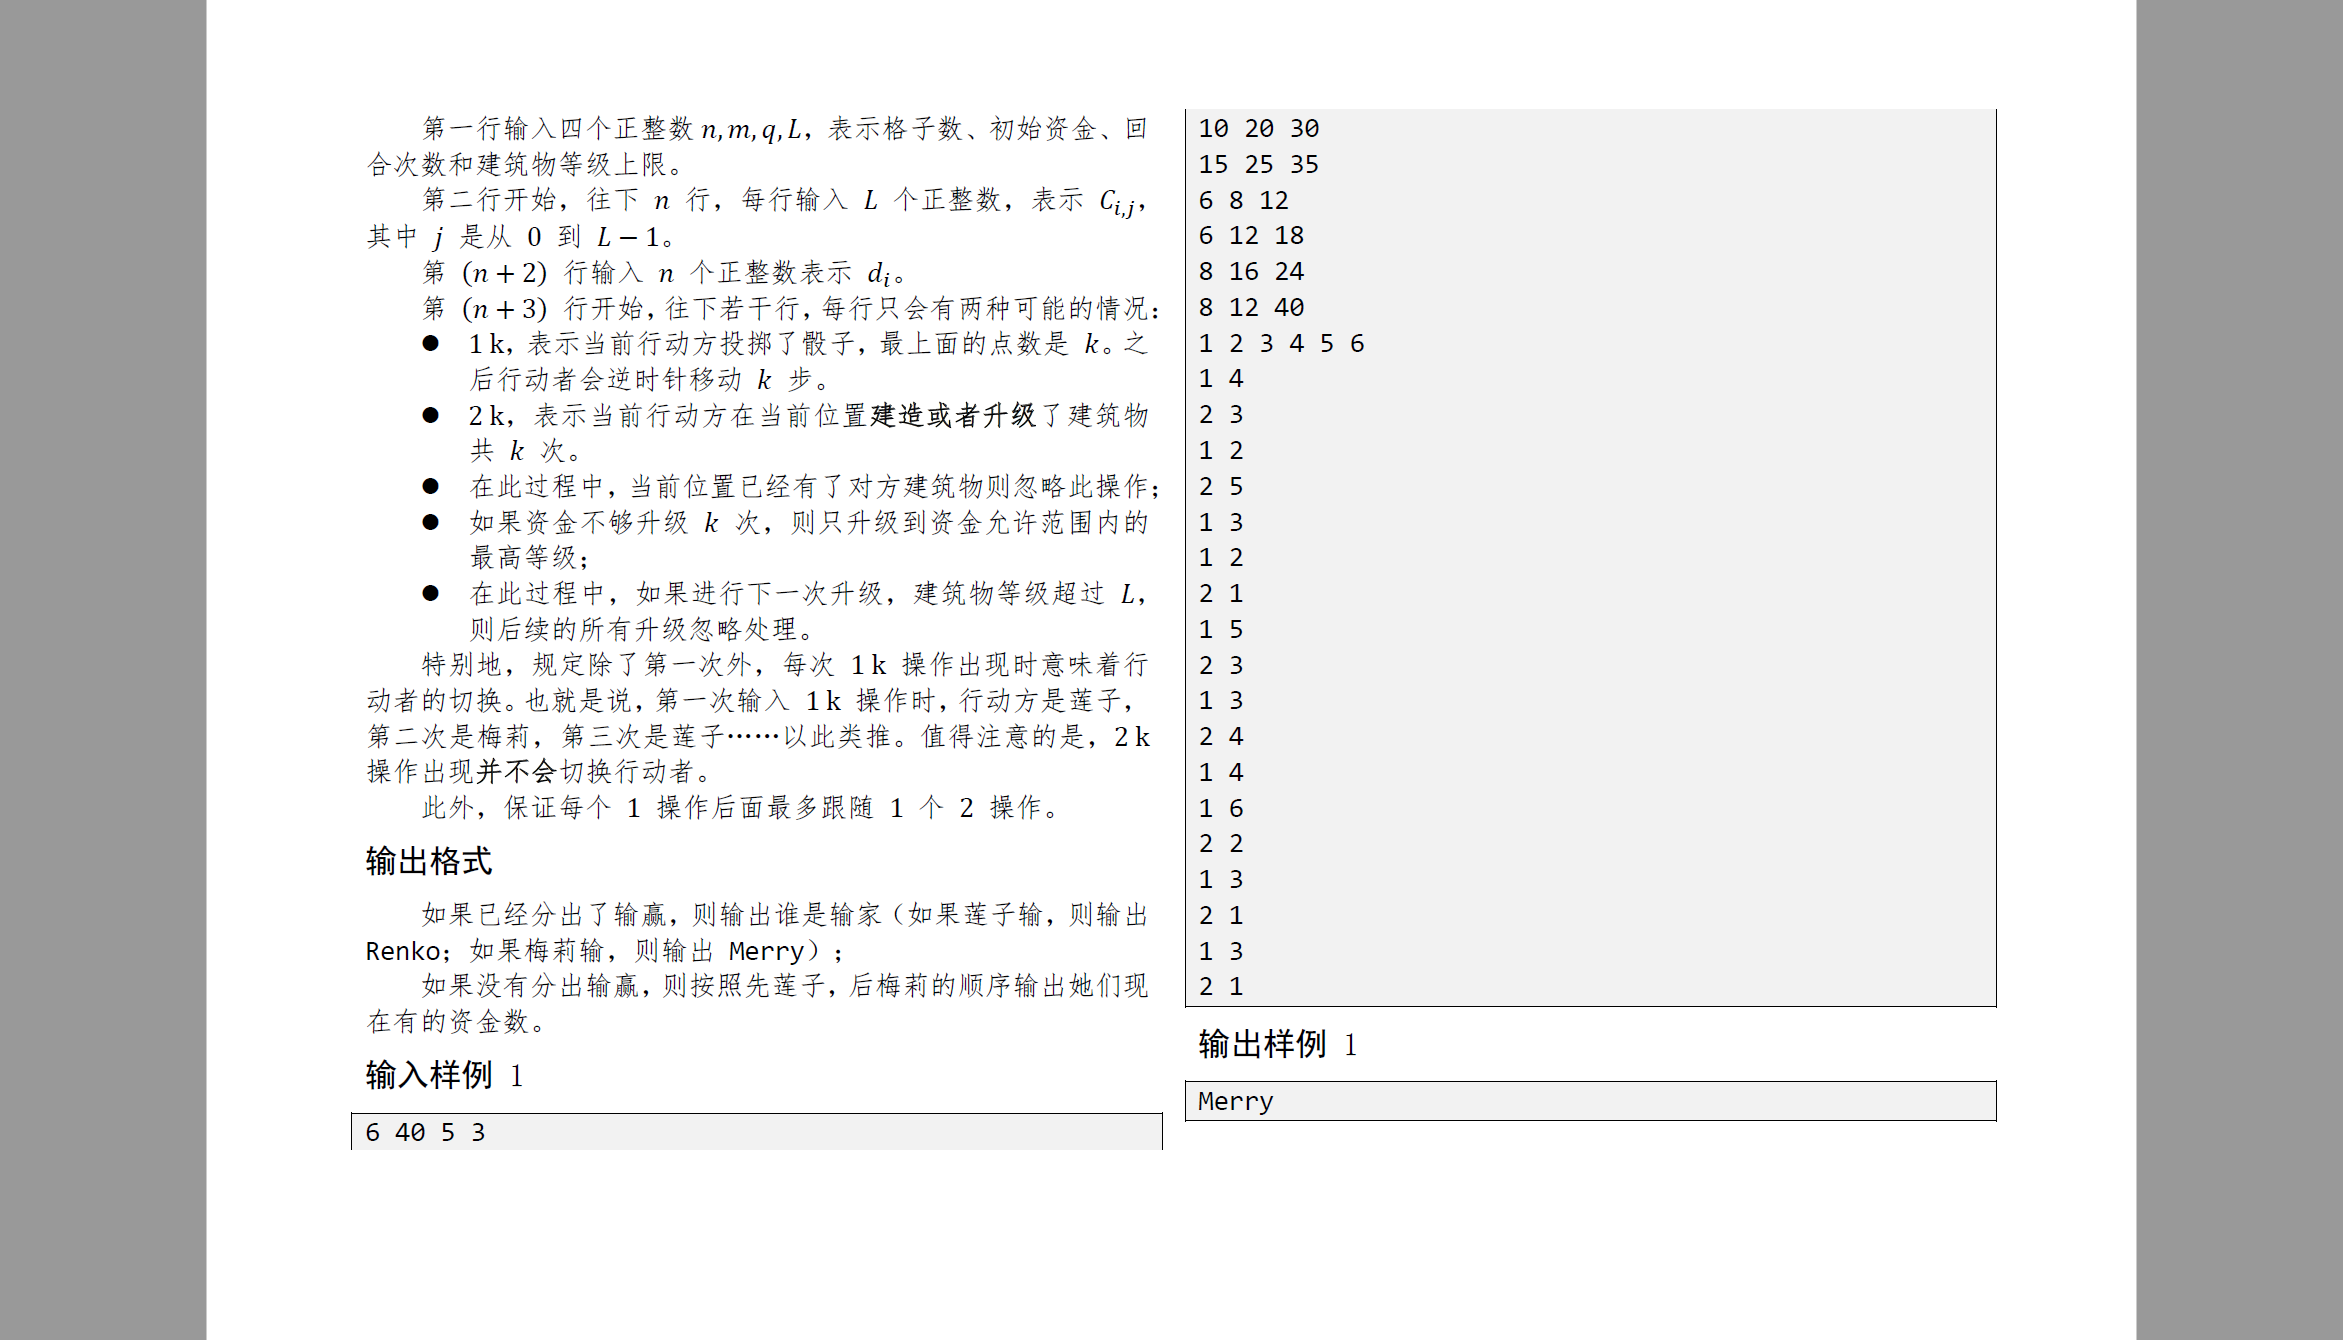Click the code line '1 2 3 4 5 6'
The width and height of the screenshot is (2343, 1340).
tap(1281, 343)
